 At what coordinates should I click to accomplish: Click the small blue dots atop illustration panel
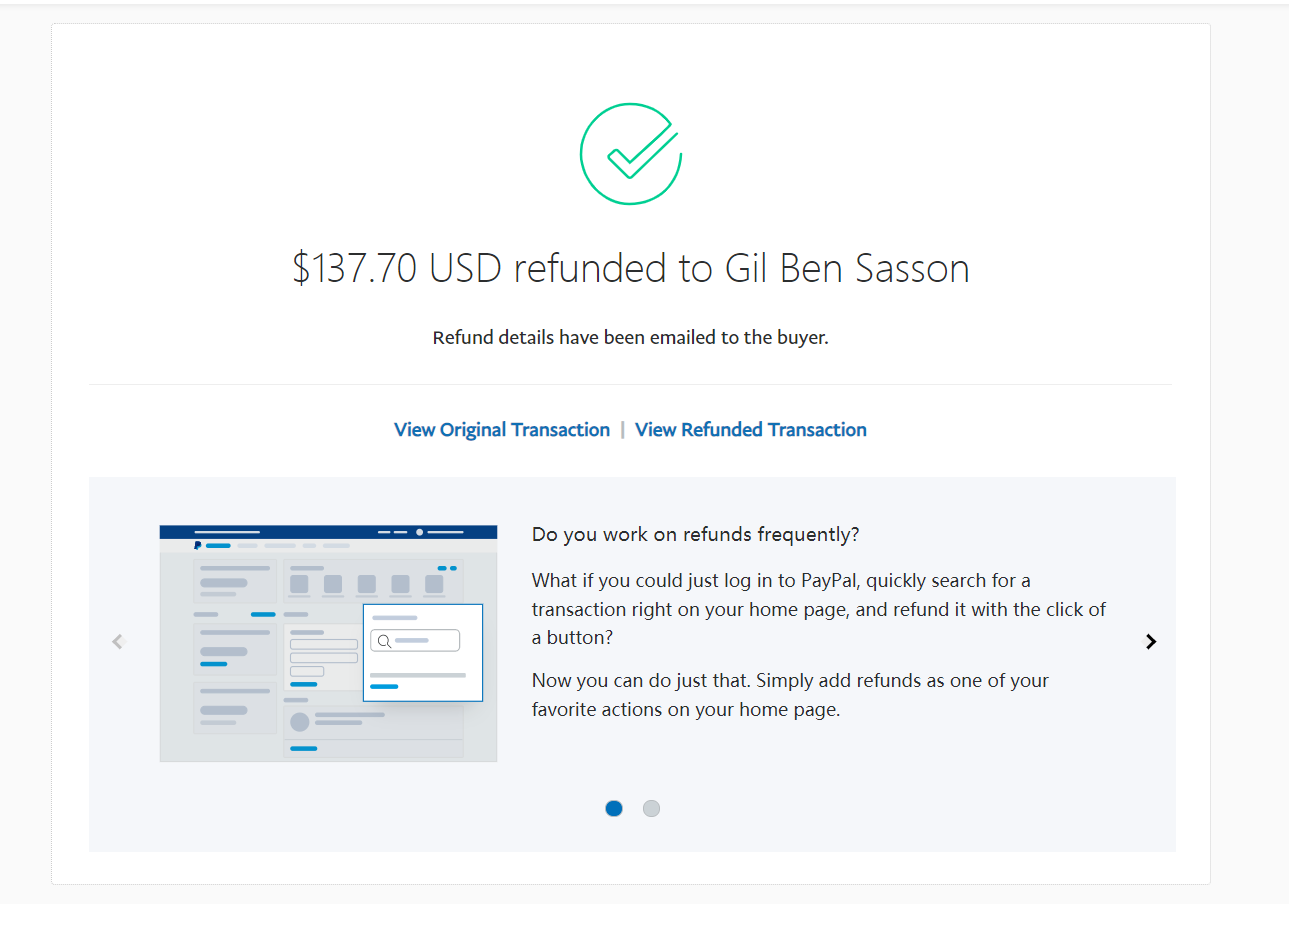click(447, 568)
